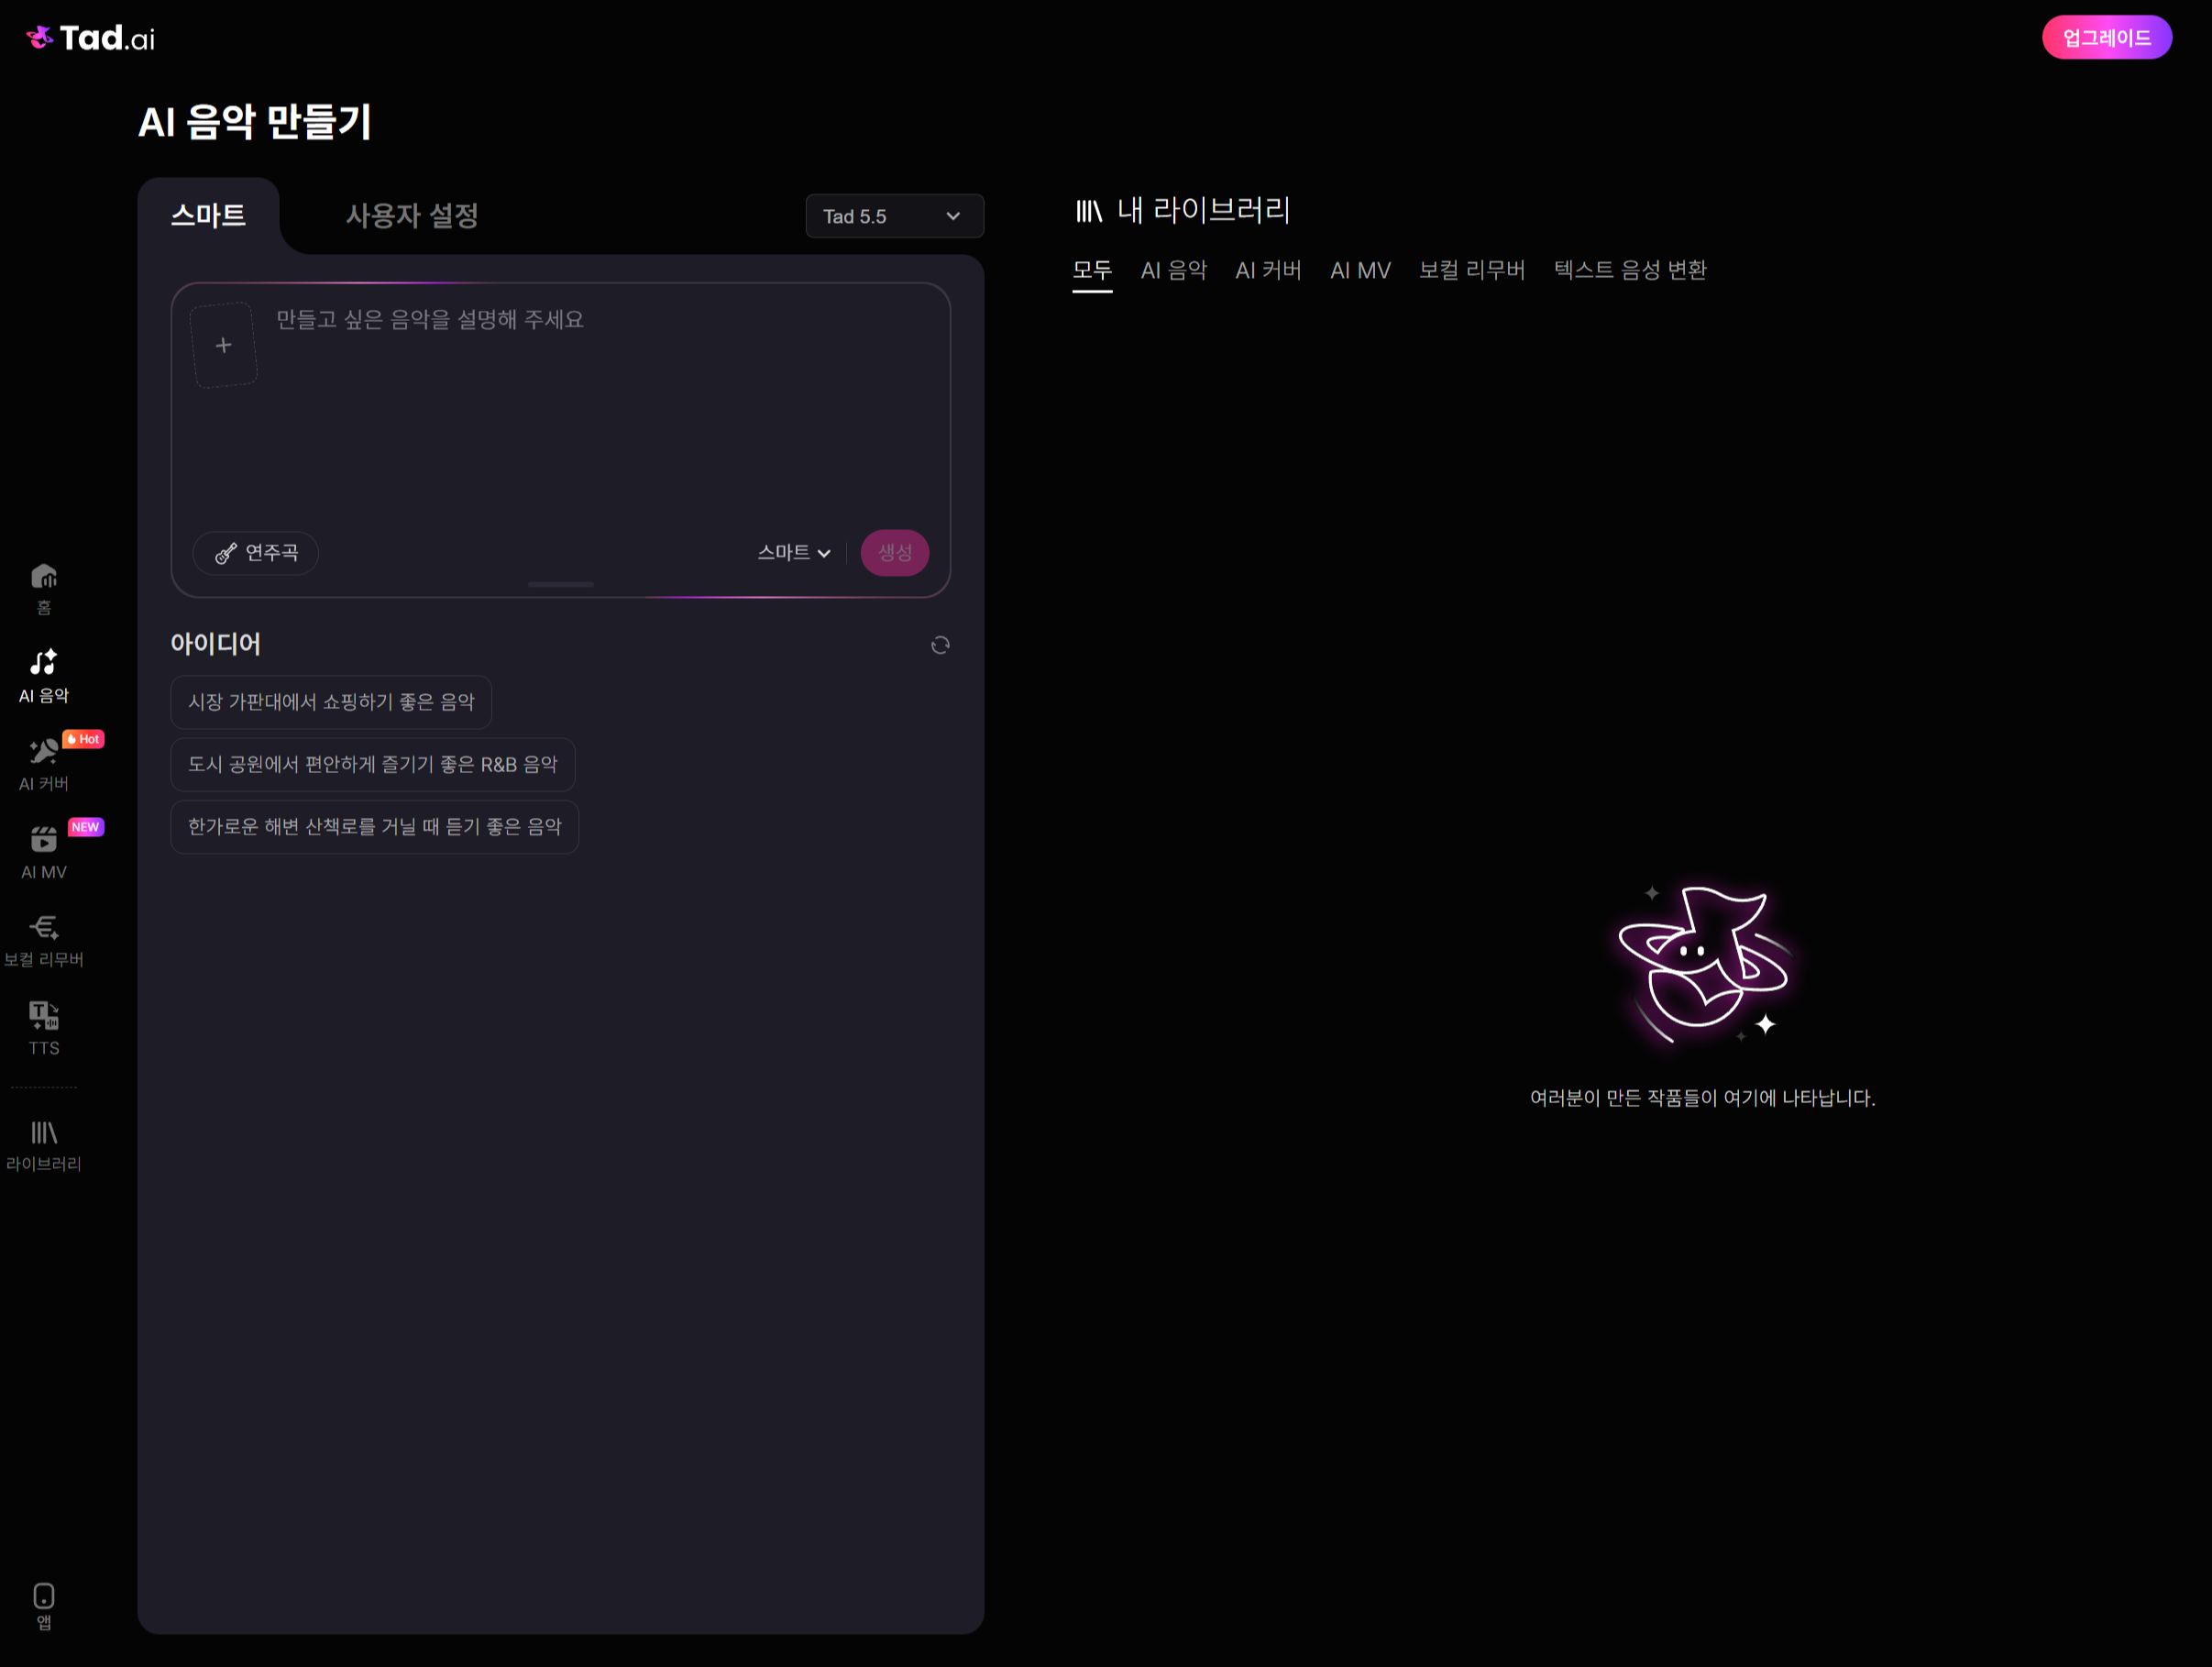Open AI MV with NEW badge
This screenshot has height=1667, width=2212.
[x=44, y=853]
